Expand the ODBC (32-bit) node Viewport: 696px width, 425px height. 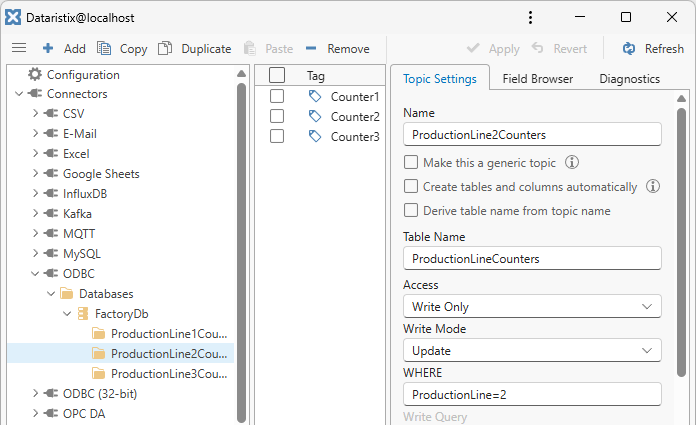(x=36, y=393)
